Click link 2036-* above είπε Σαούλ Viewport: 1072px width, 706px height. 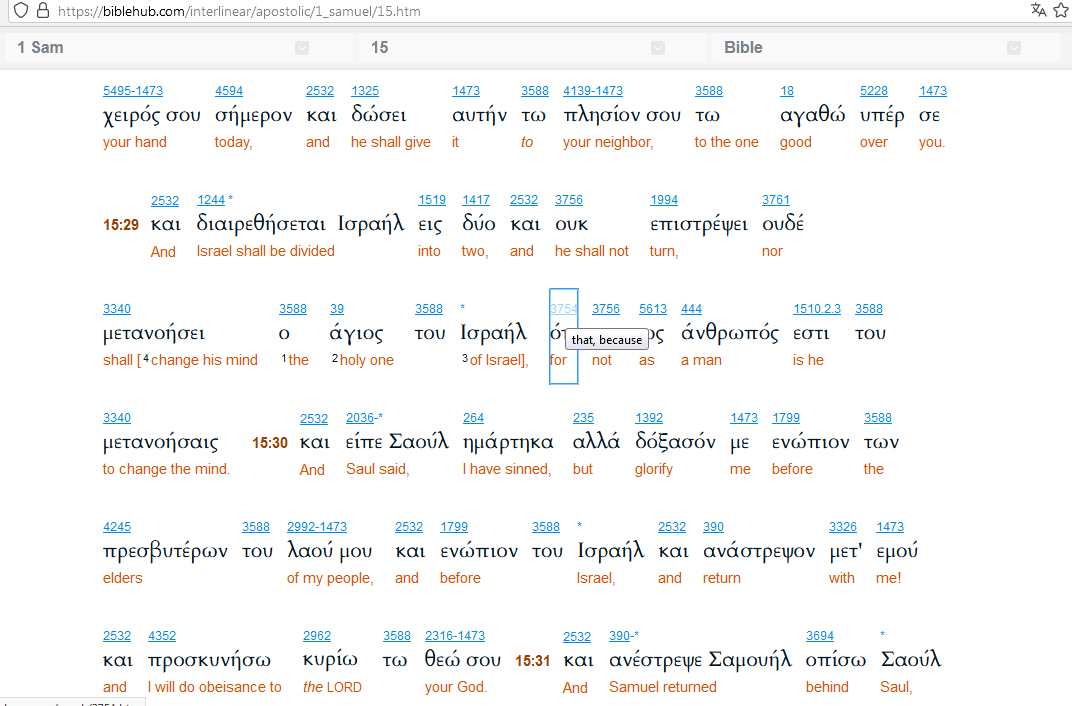[x=364, y=418]
